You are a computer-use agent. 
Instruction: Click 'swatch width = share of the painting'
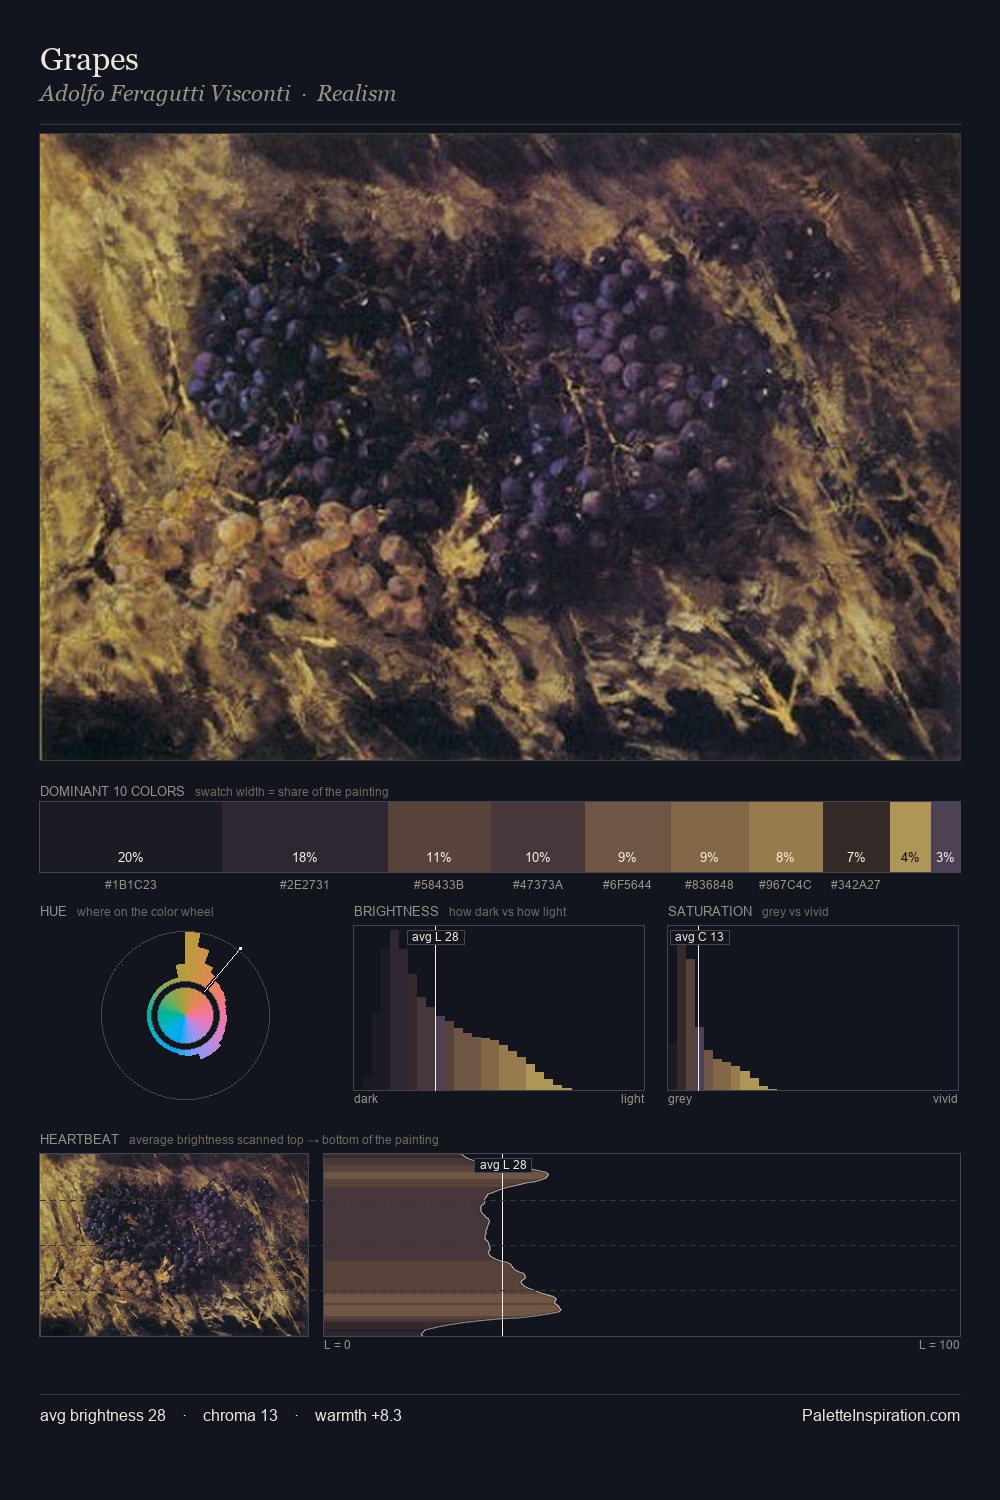point(292,792)
